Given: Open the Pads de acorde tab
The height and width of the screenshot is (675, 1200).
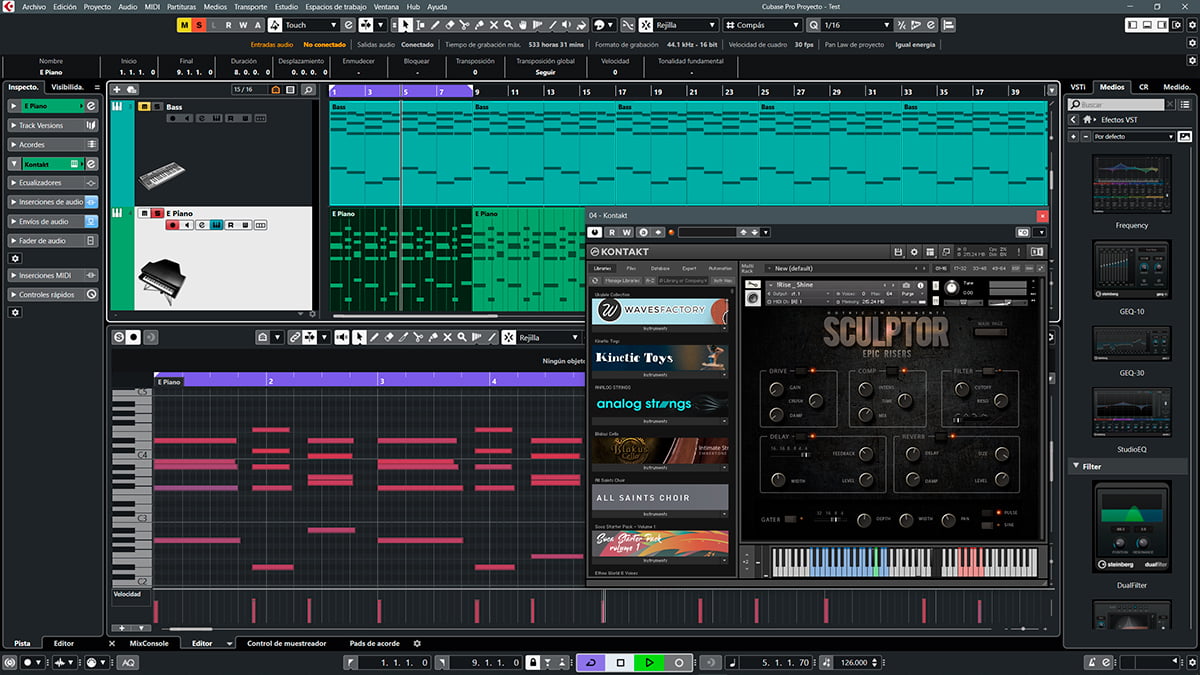Looking at the screenshot, I should (374, 643).
